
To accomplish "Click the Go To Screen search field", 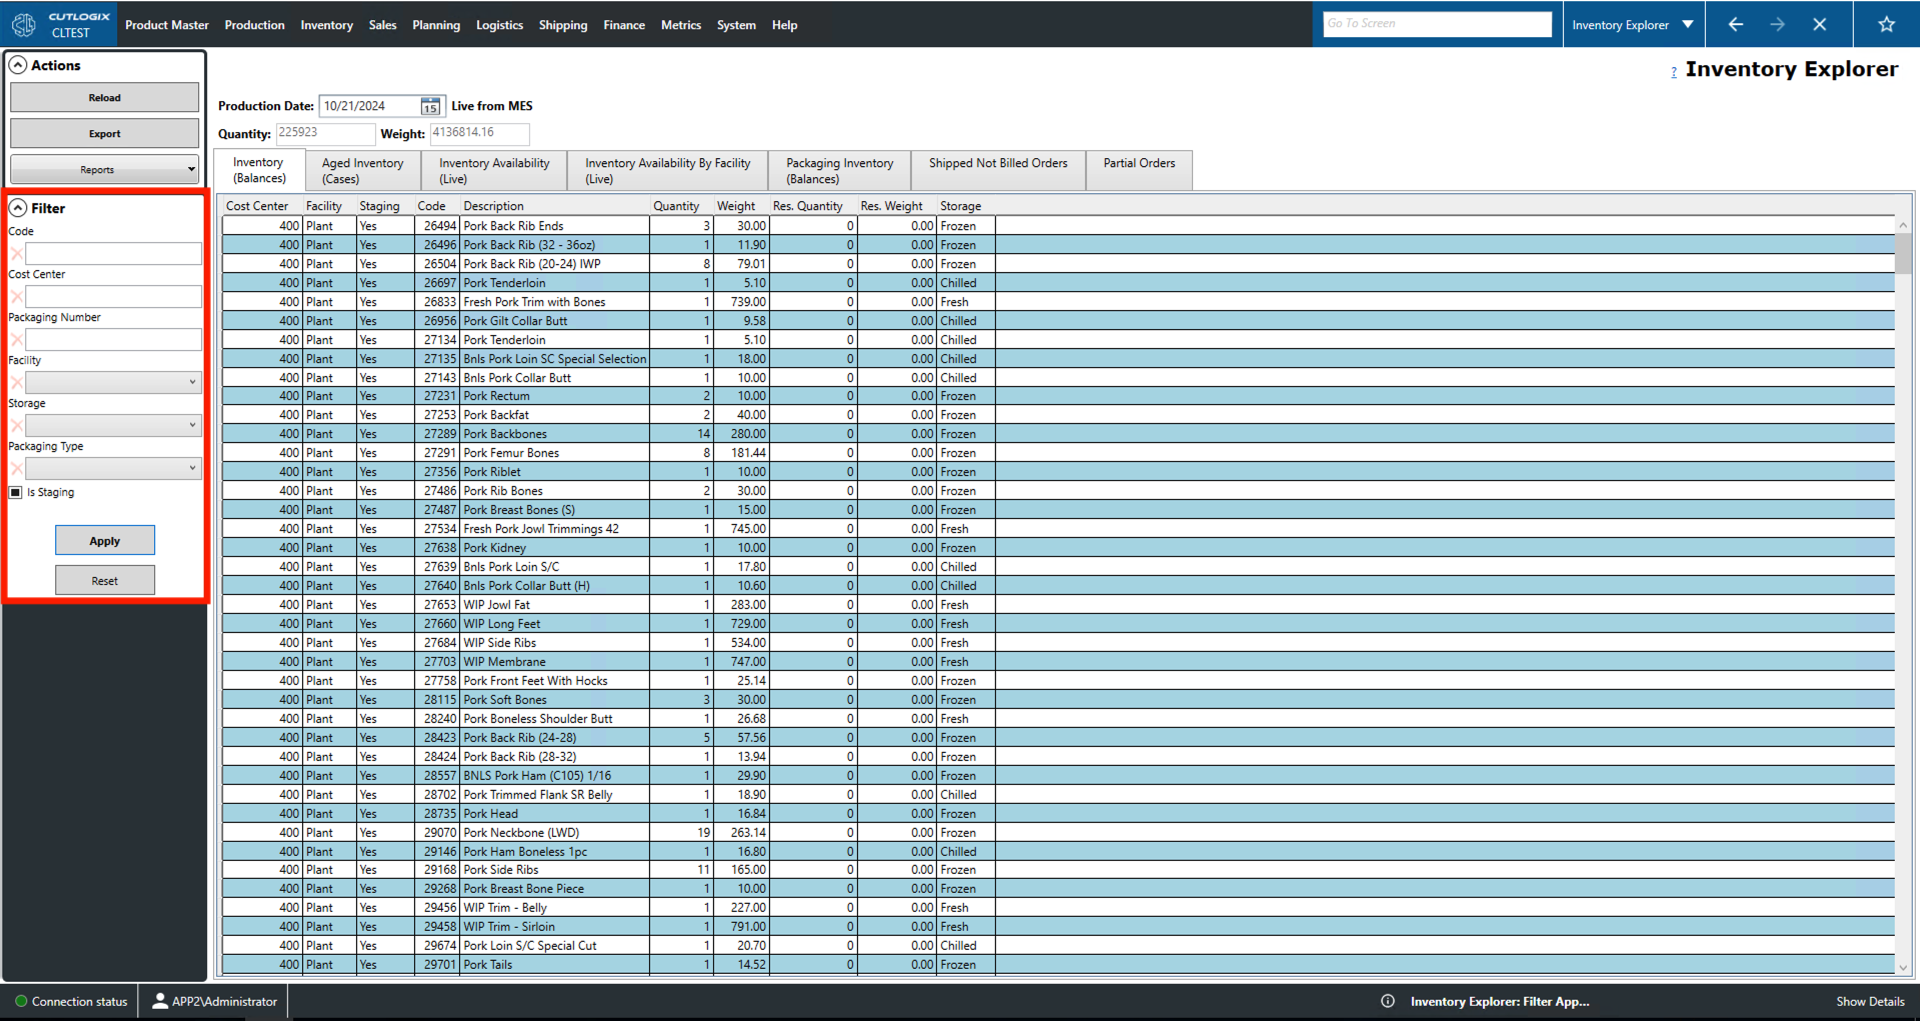I will click(1436, 24).
